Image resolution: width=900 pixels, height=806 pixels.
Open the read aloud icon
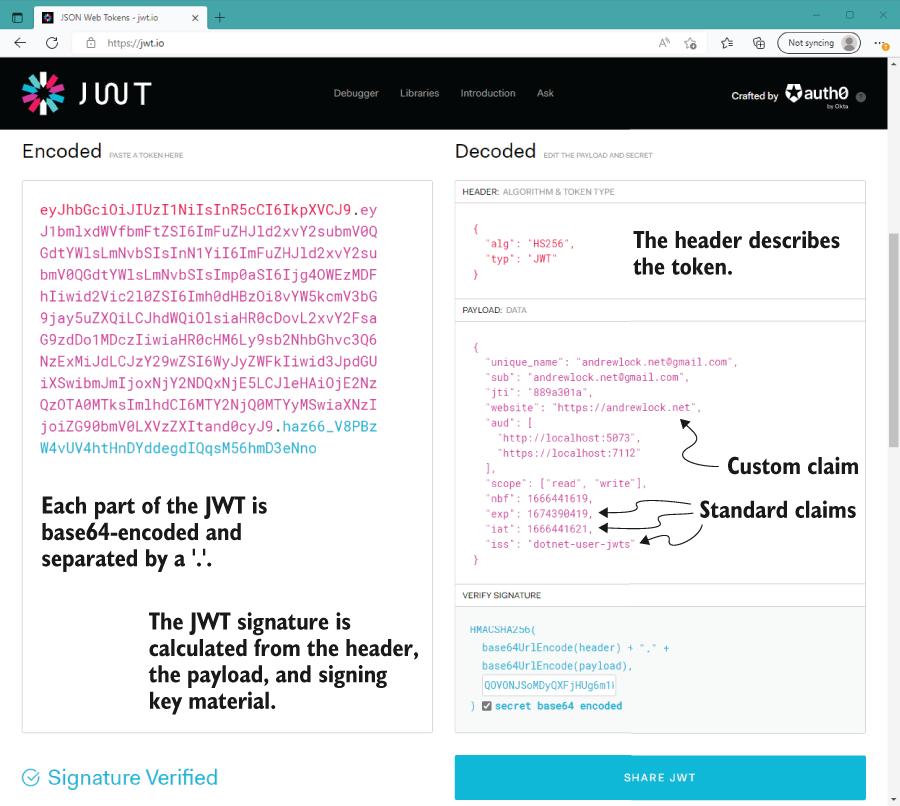point(664,43)
